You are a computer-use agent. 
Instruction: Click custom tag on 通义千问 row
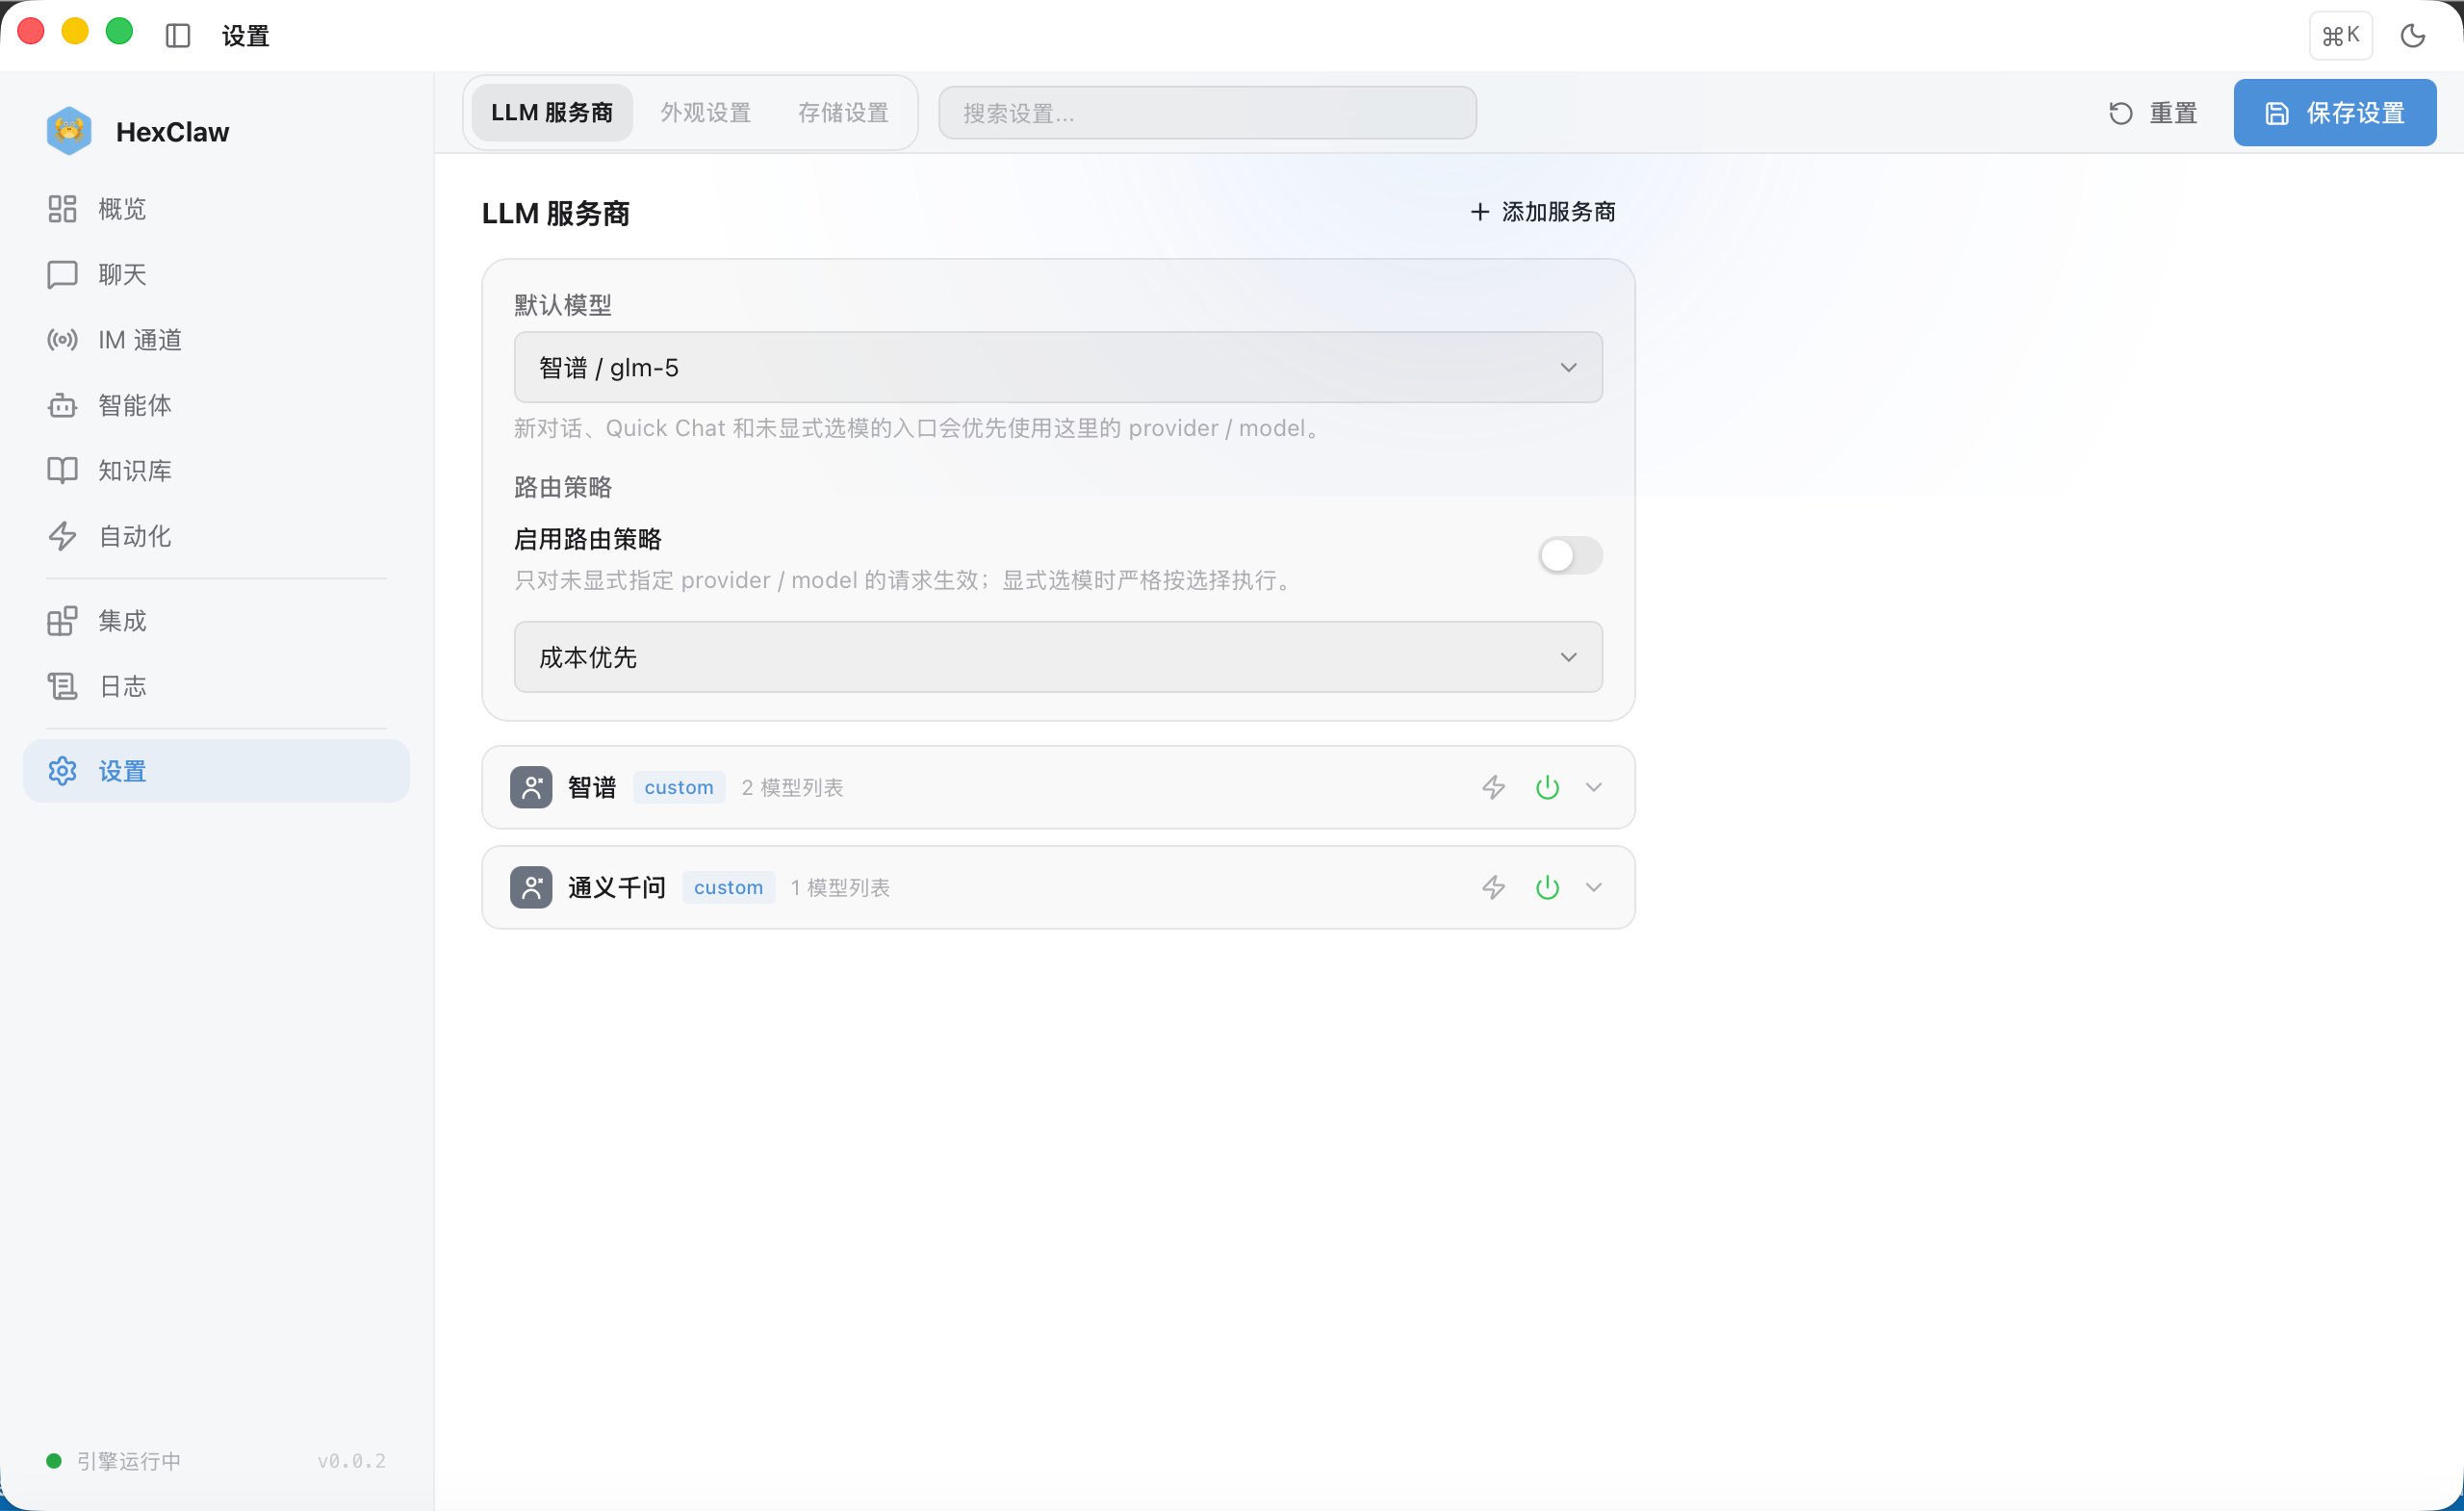tap(728, 887)
